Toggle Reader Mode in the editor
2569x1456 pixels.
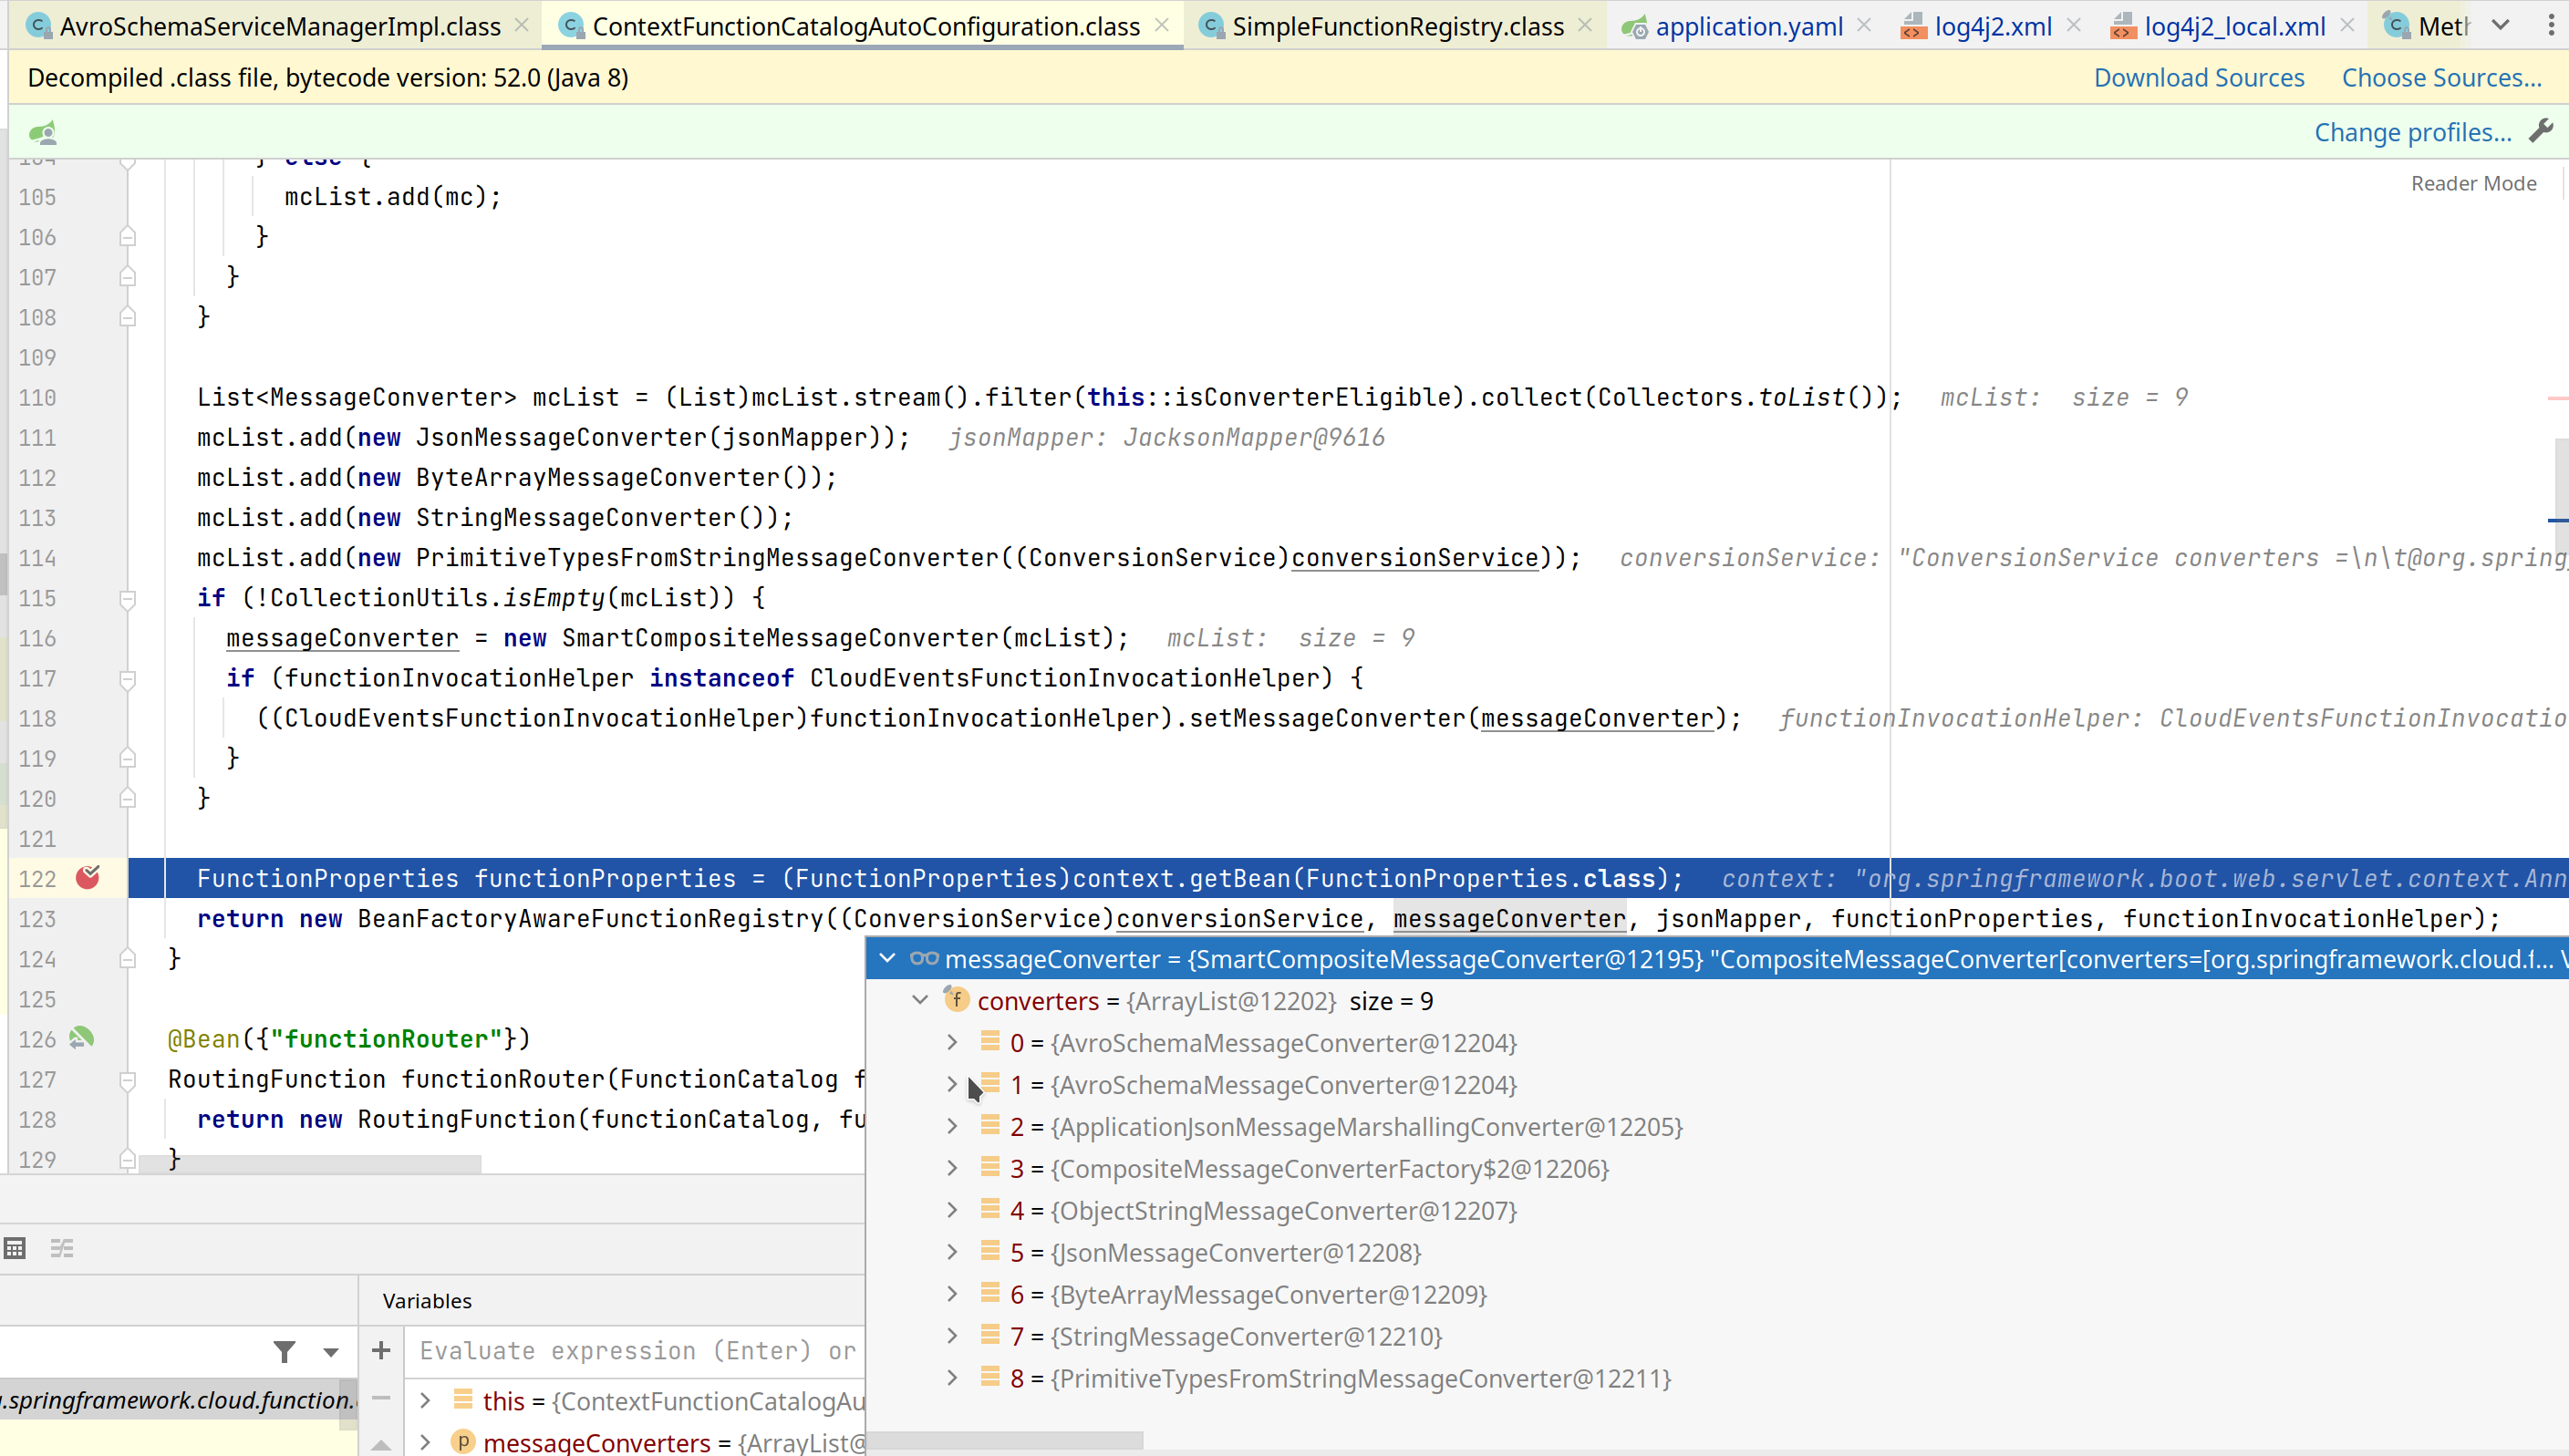(2473, 183)
